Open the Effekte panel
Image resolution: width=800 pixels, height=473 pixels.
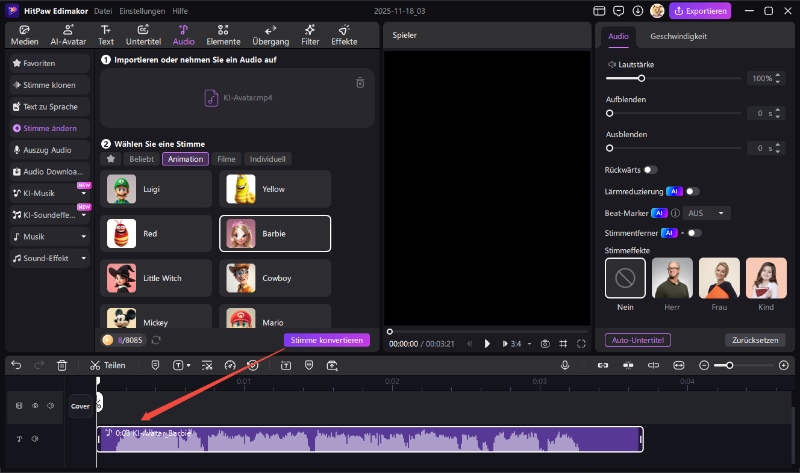(344, 35)
